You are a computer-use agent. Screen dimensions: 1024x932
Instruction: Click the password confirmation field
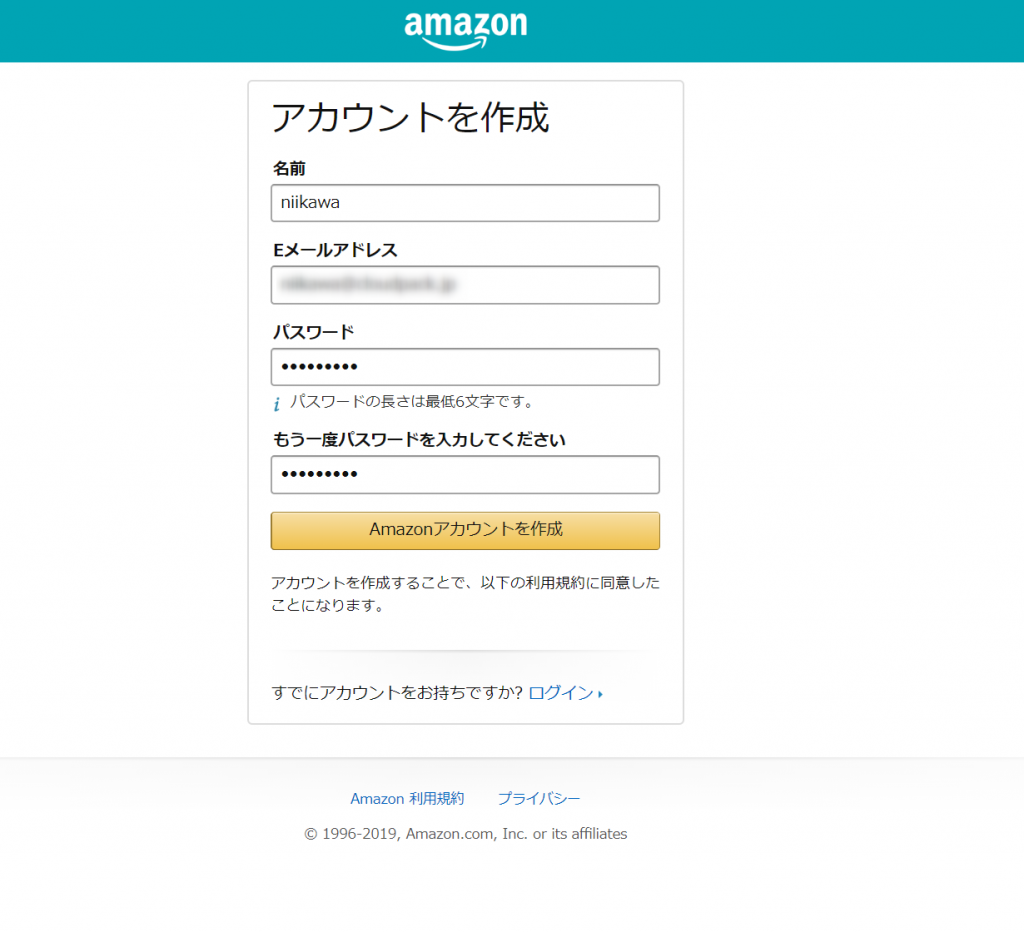tap(465, 475)
